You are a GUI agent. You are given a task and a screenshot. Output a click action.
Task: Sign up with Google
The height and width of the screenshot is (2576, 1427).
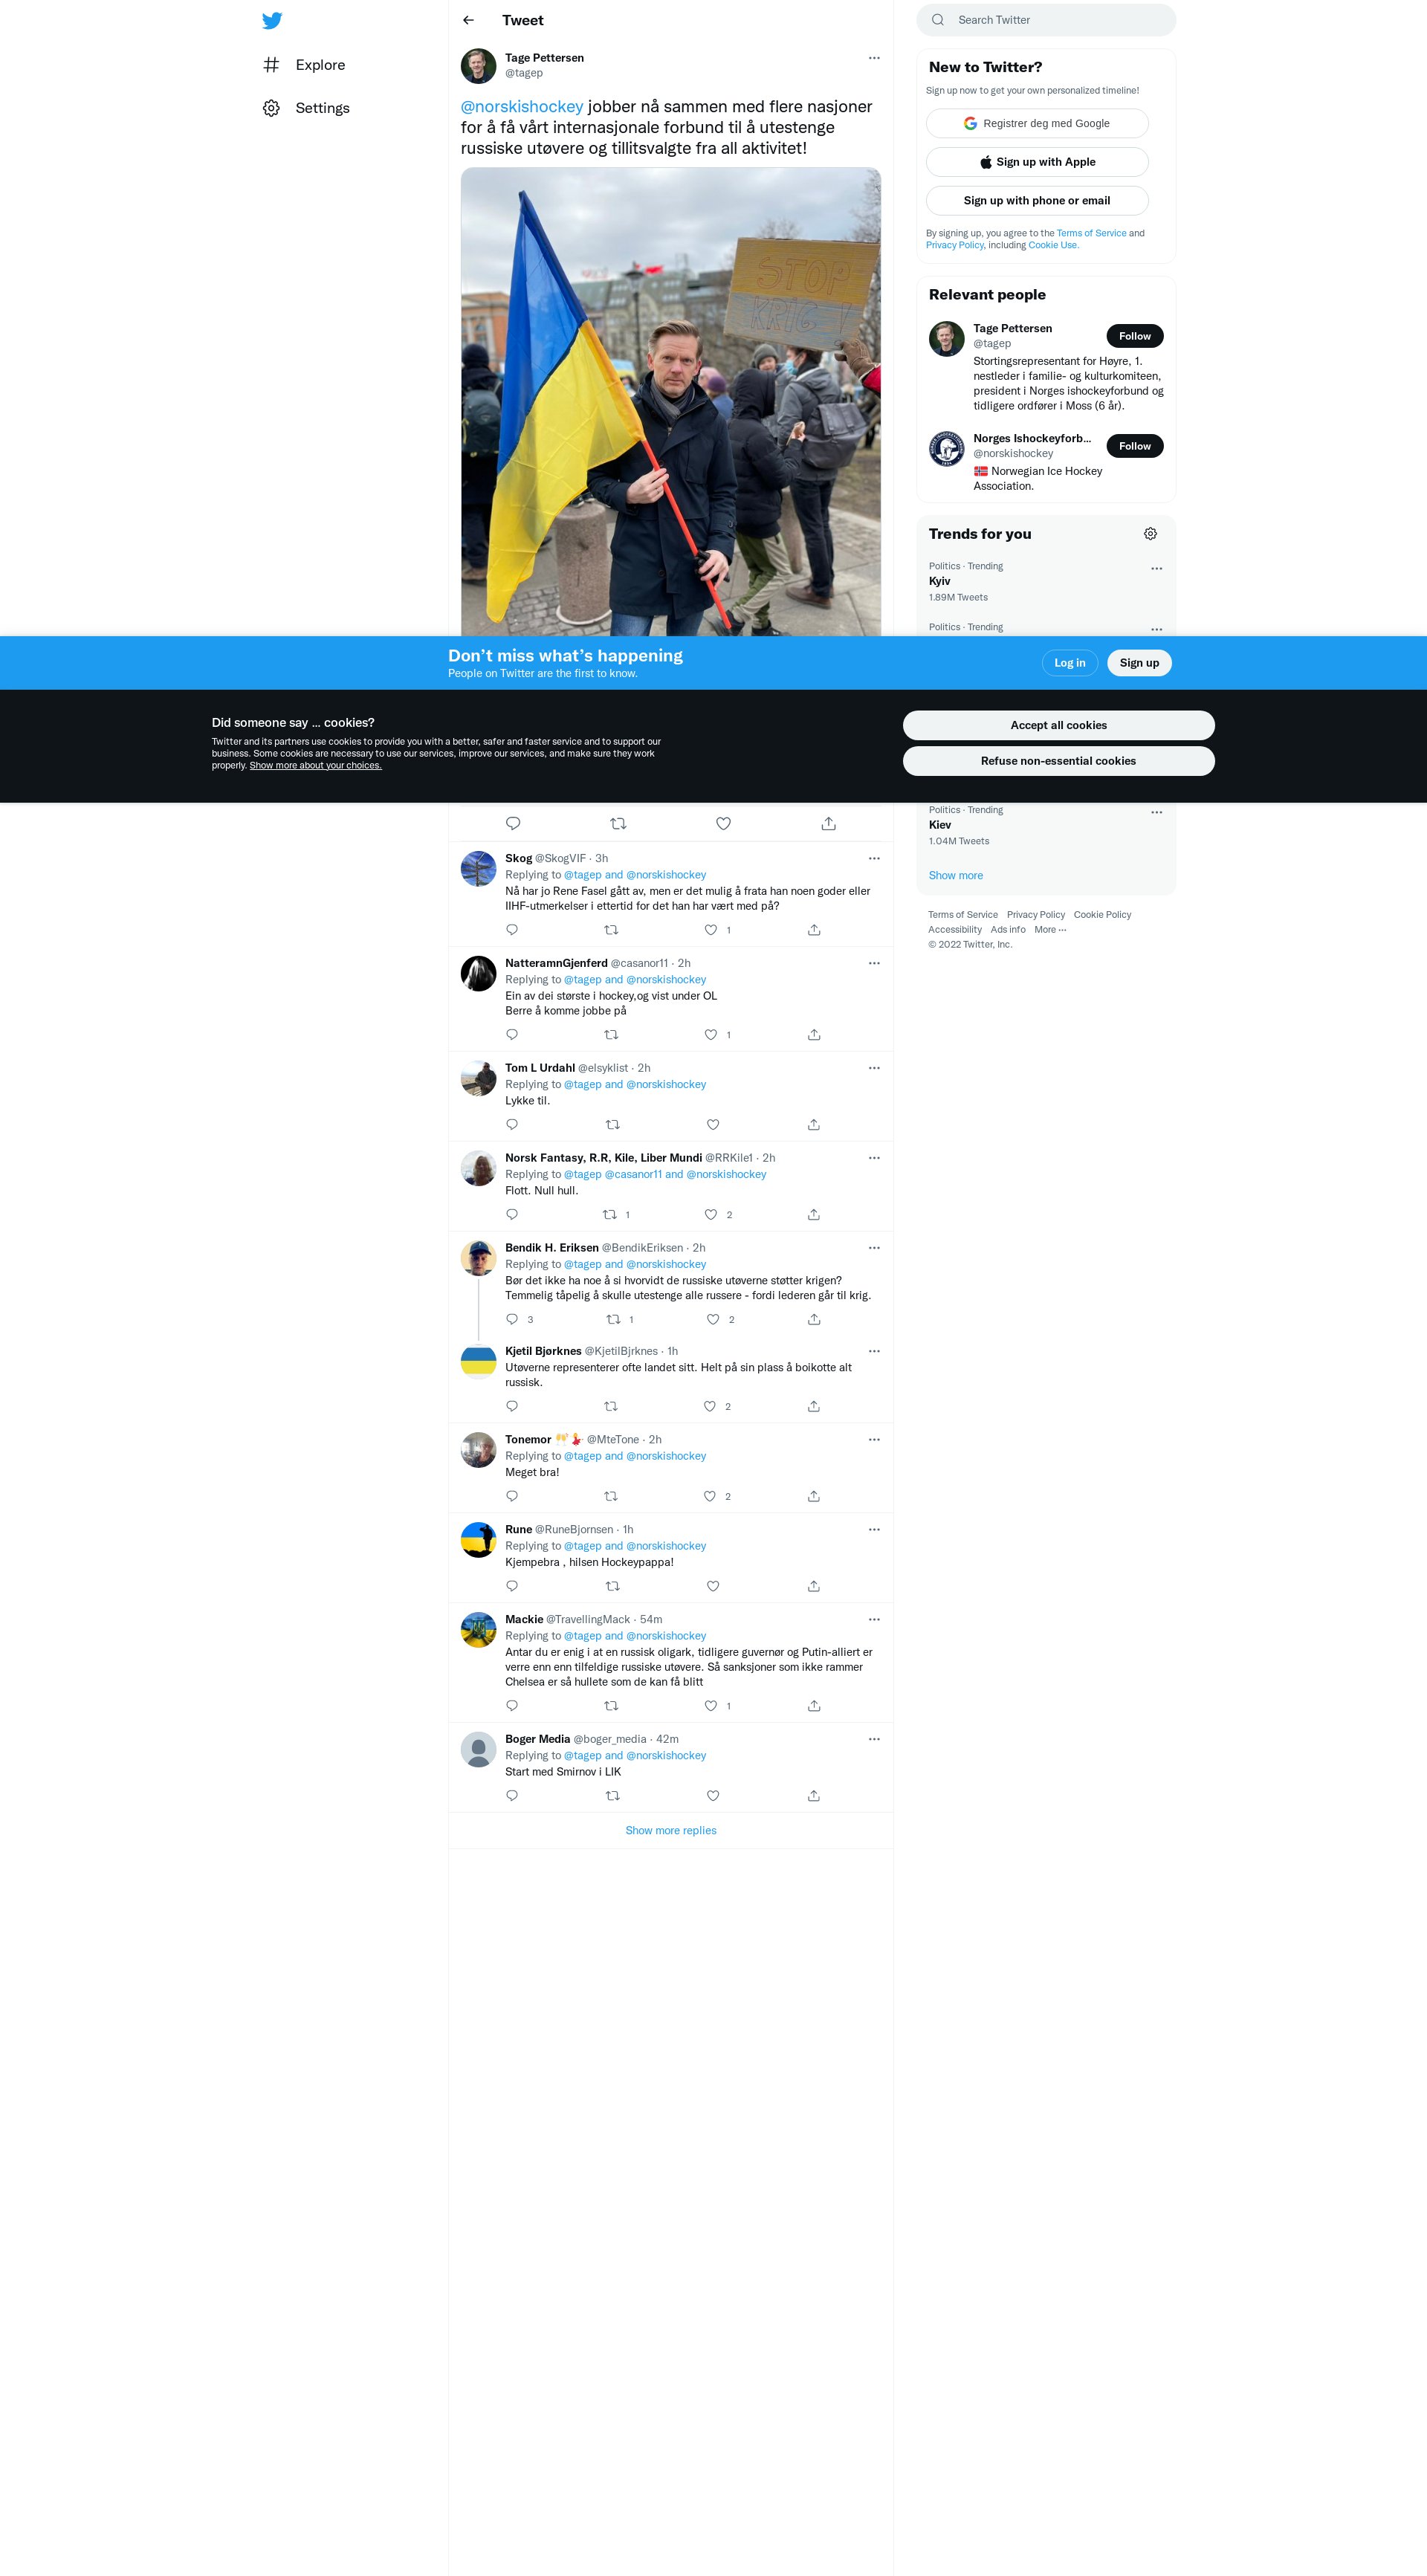coord(1037,123)
